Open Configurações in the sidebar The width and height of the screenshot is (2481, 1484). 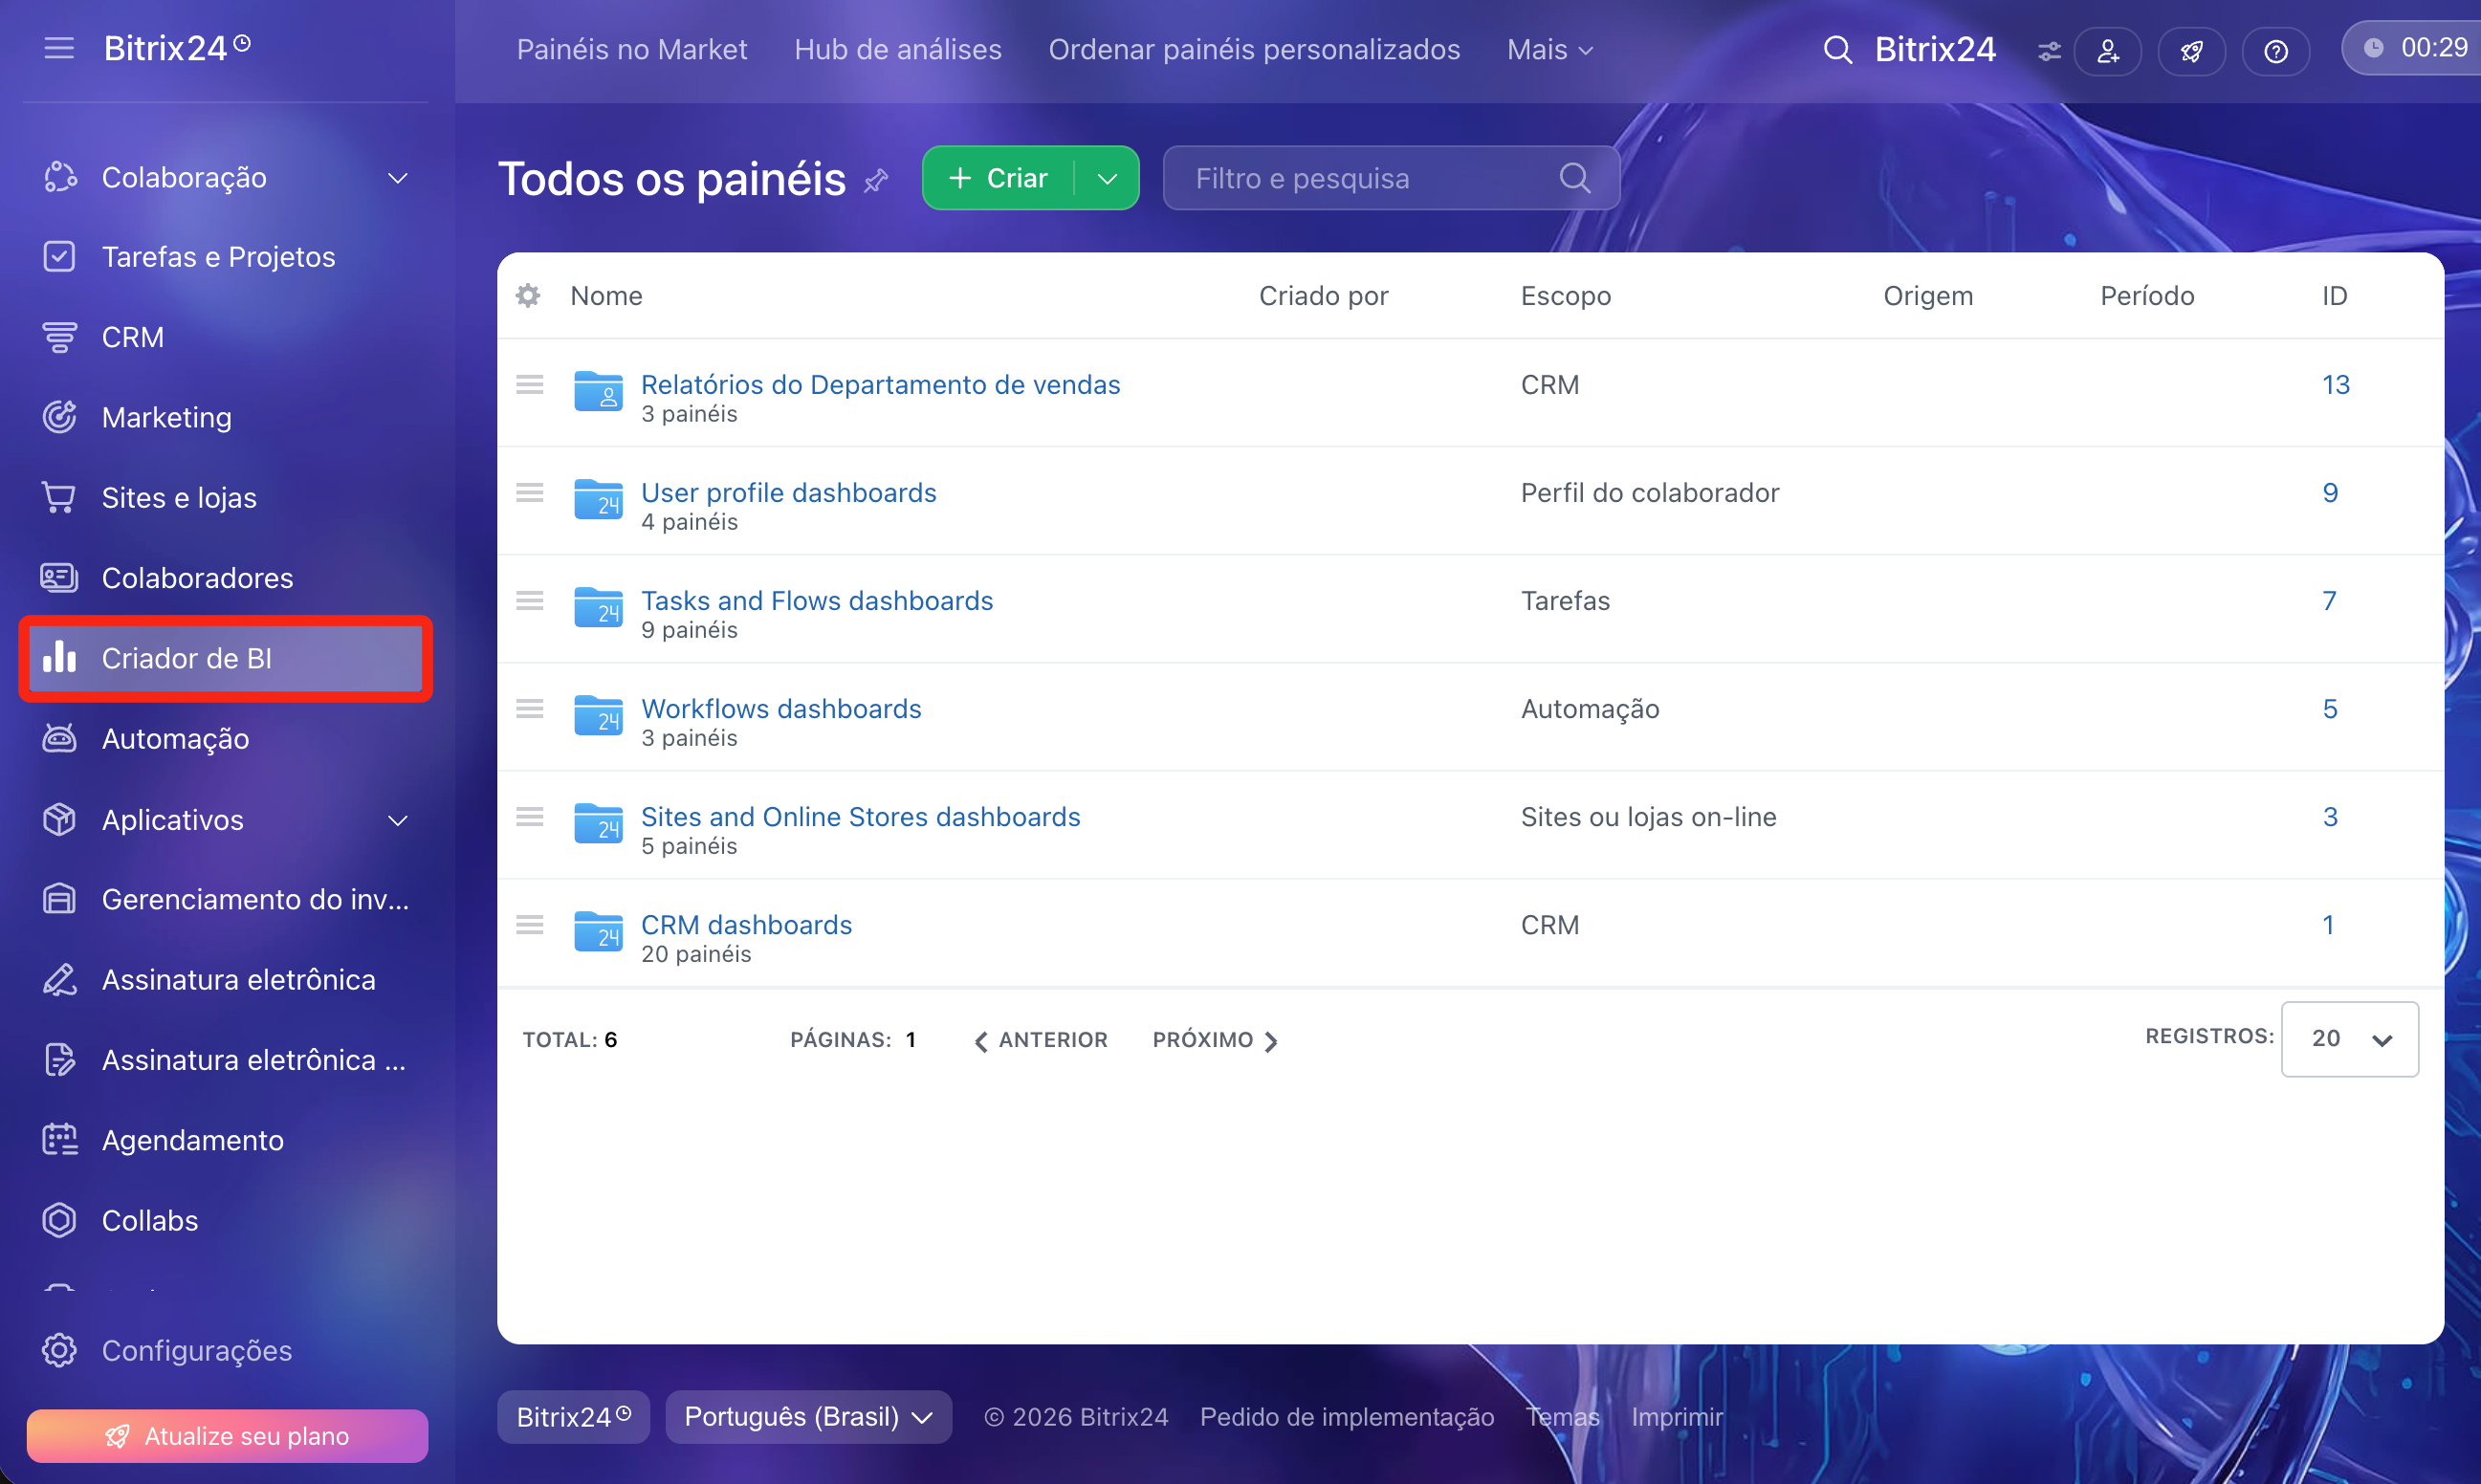(226, 1350)
